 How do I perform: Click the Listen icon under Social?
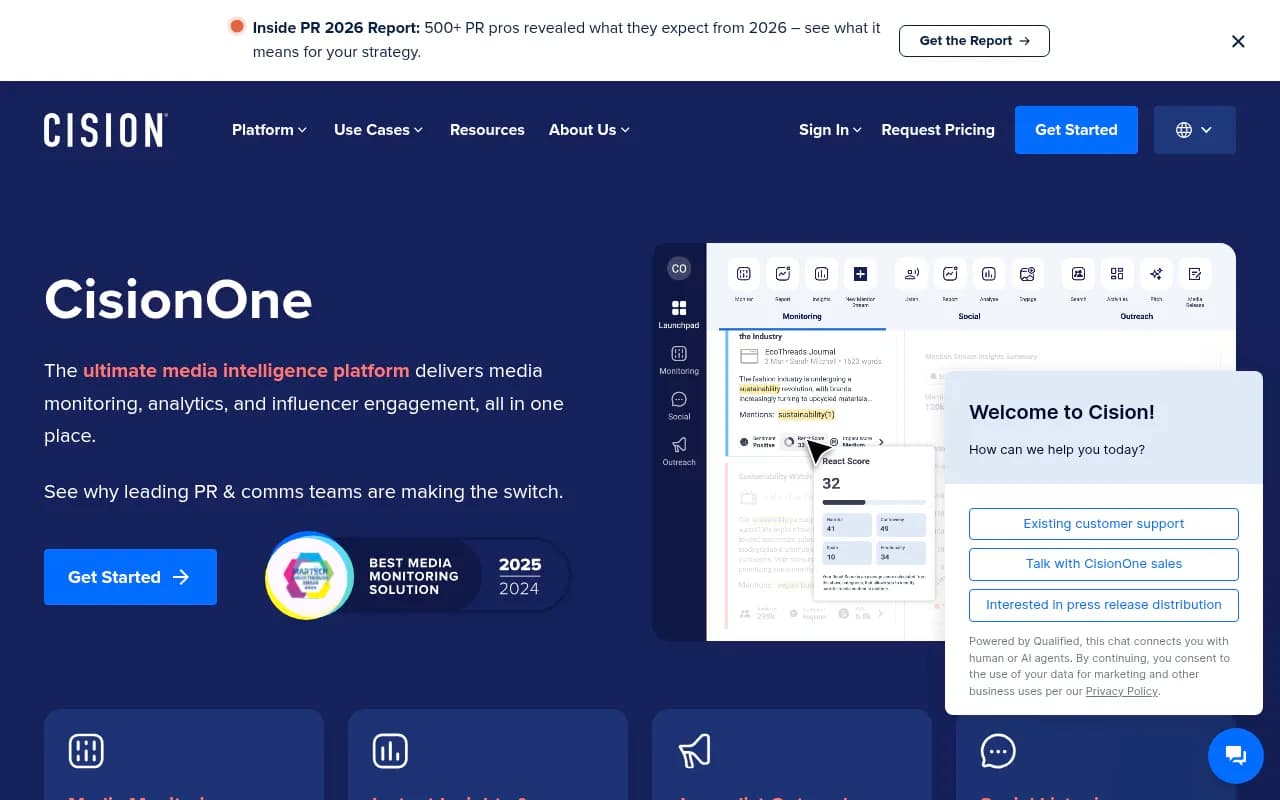[x=911, y=274]
